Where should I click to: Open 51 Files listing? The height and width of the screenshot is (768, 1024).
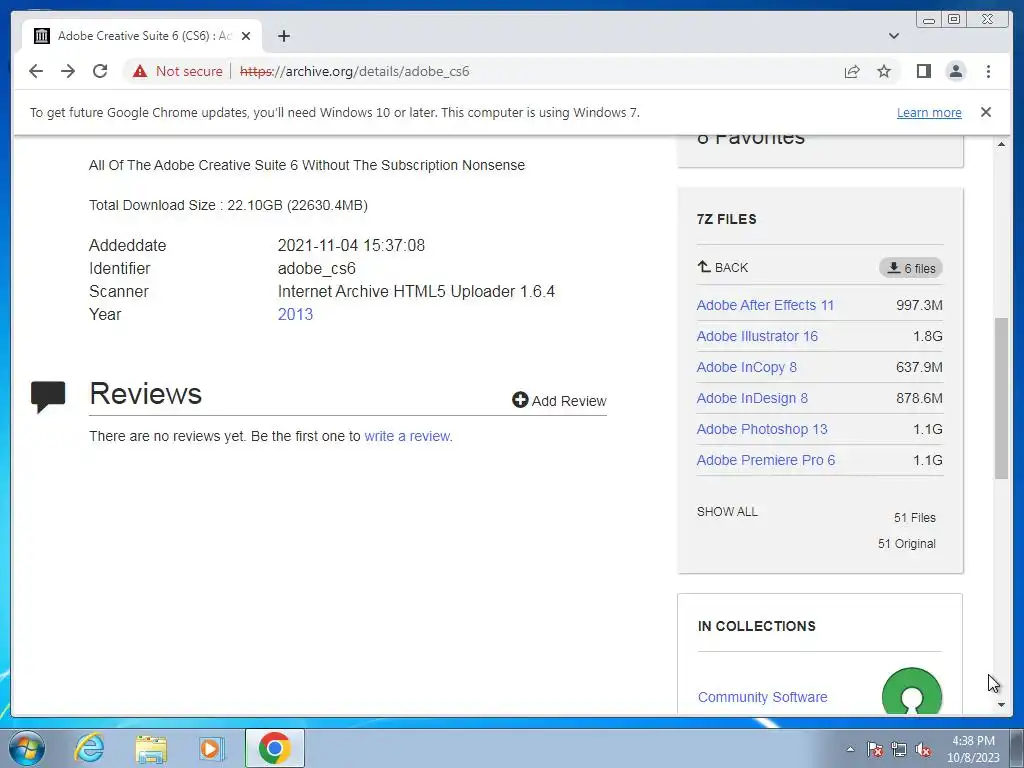tap(914, 517)
